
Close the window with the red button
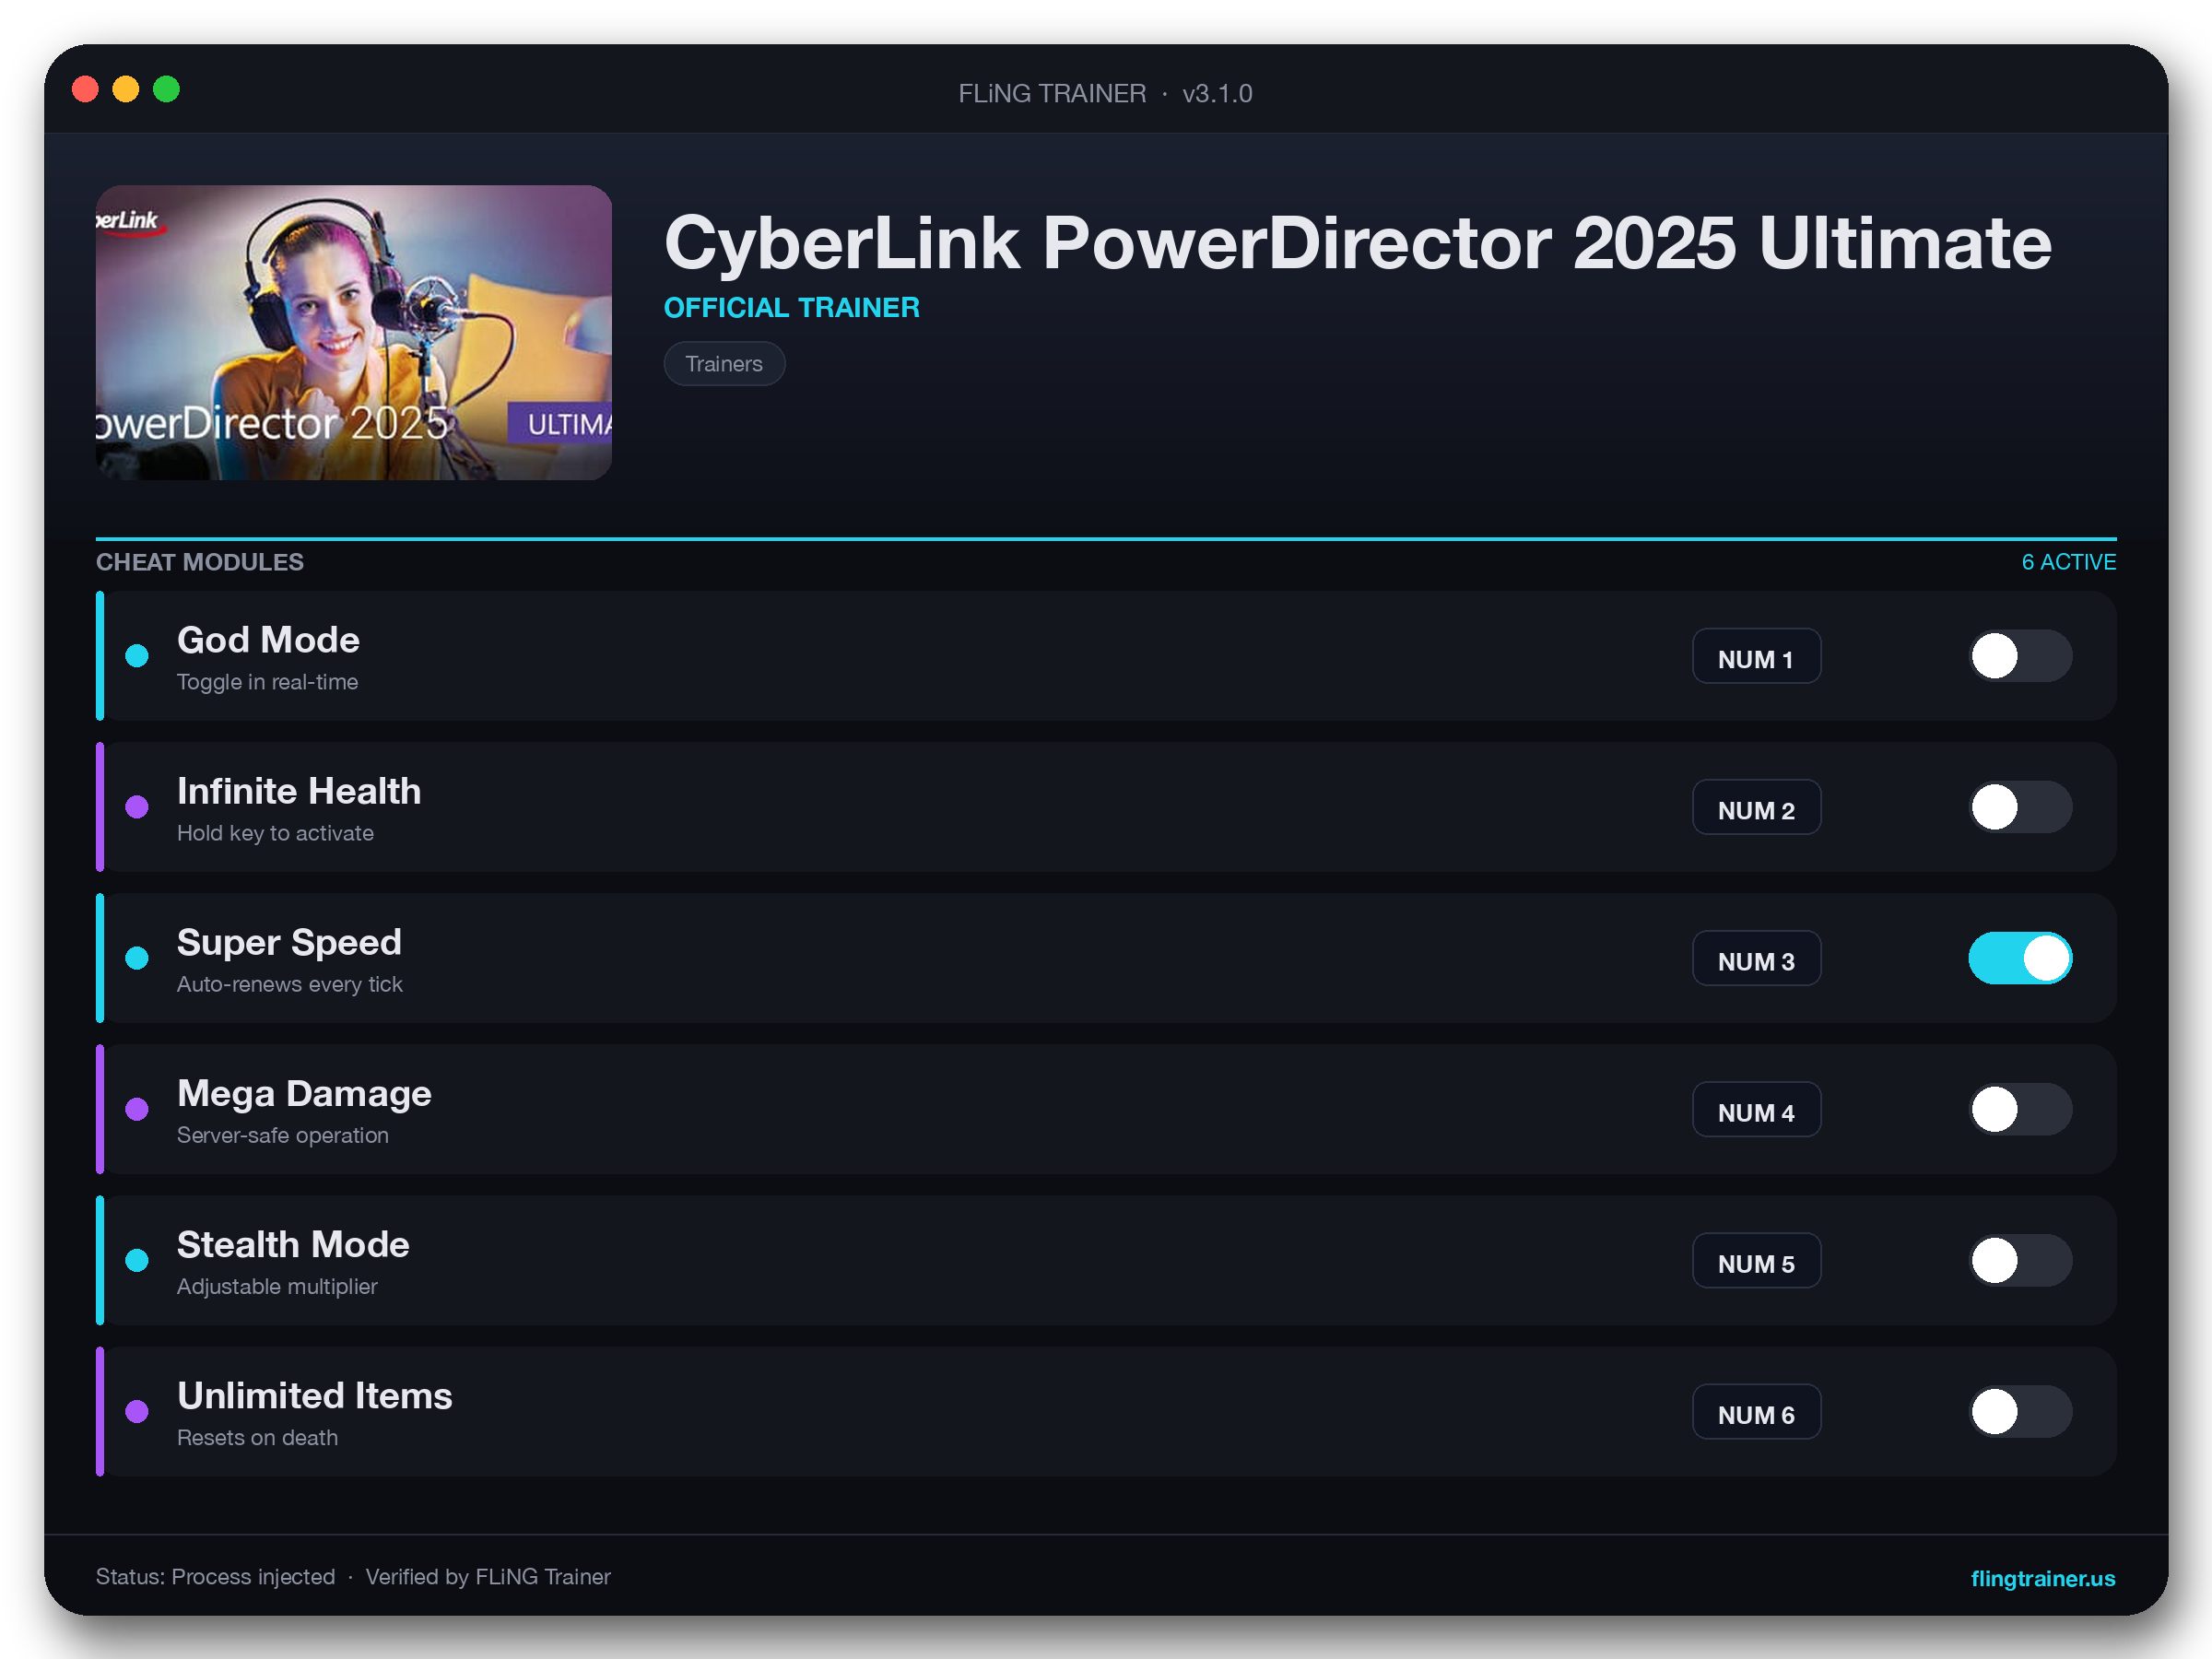[86, 90]
